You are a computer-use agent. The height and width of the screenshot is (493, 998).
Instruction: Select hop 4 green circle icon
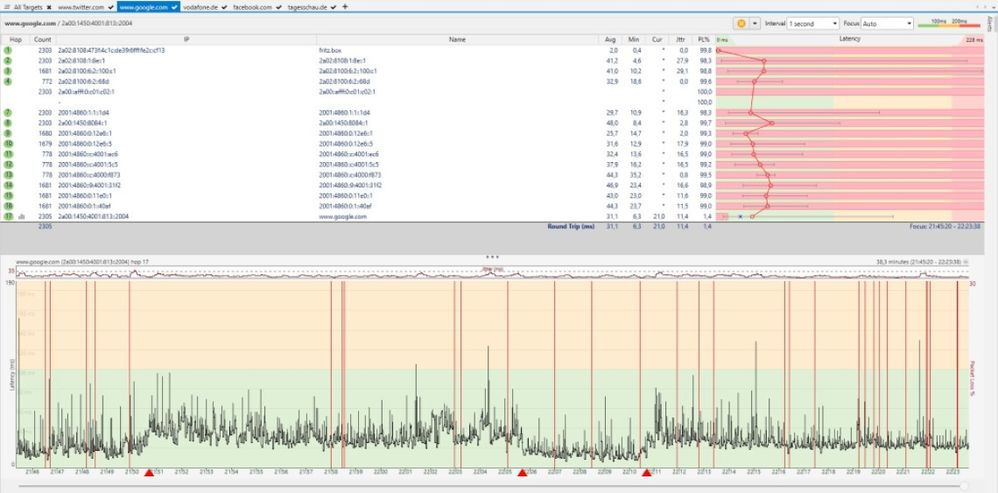8,81
